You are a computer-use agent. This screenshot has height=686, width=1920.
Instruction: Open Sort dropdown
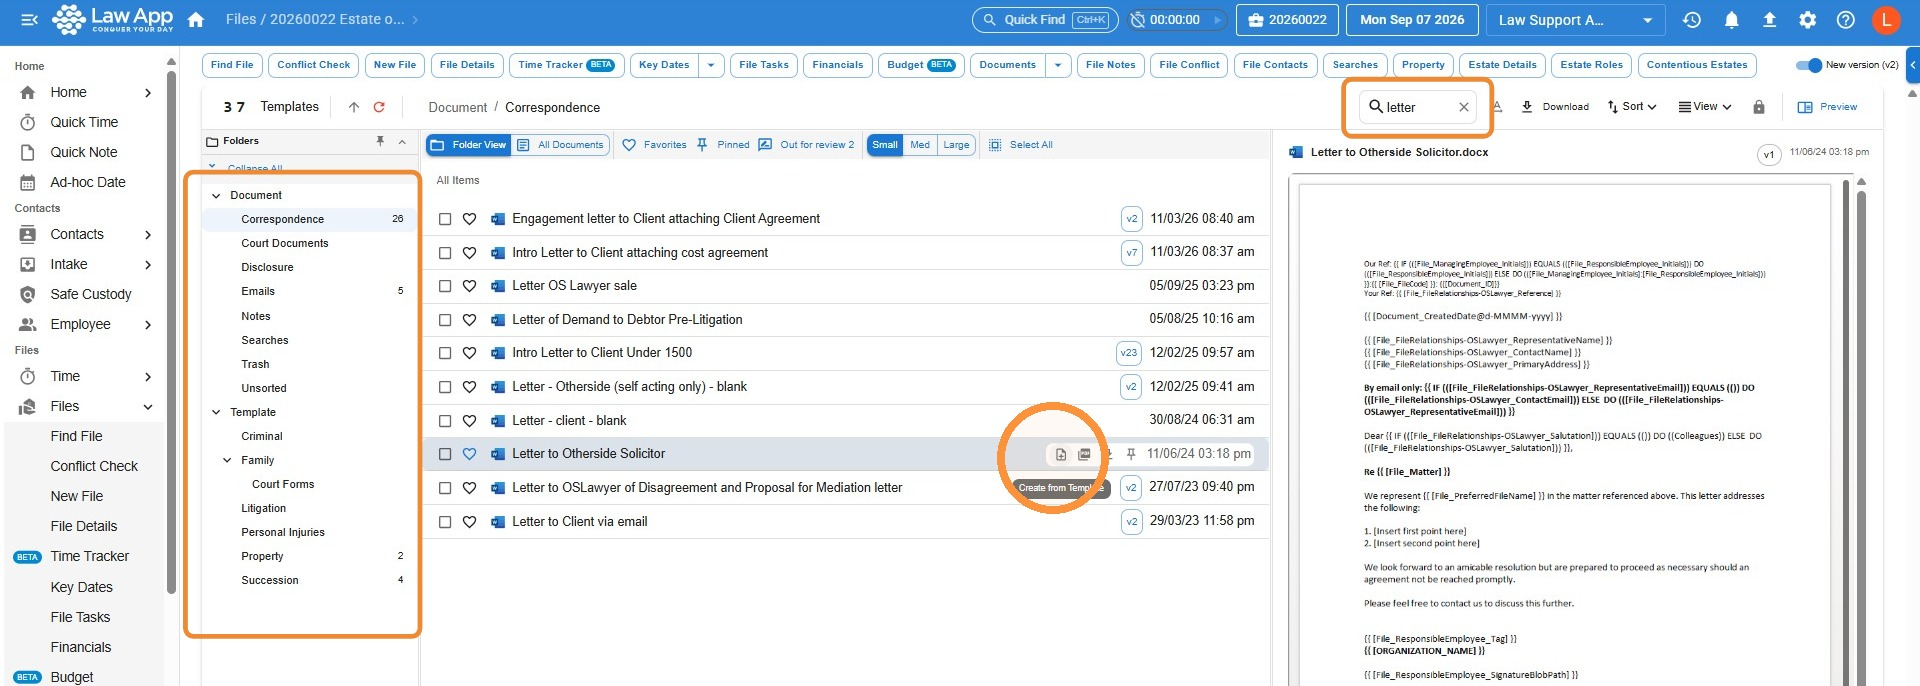click(1632, 107)
